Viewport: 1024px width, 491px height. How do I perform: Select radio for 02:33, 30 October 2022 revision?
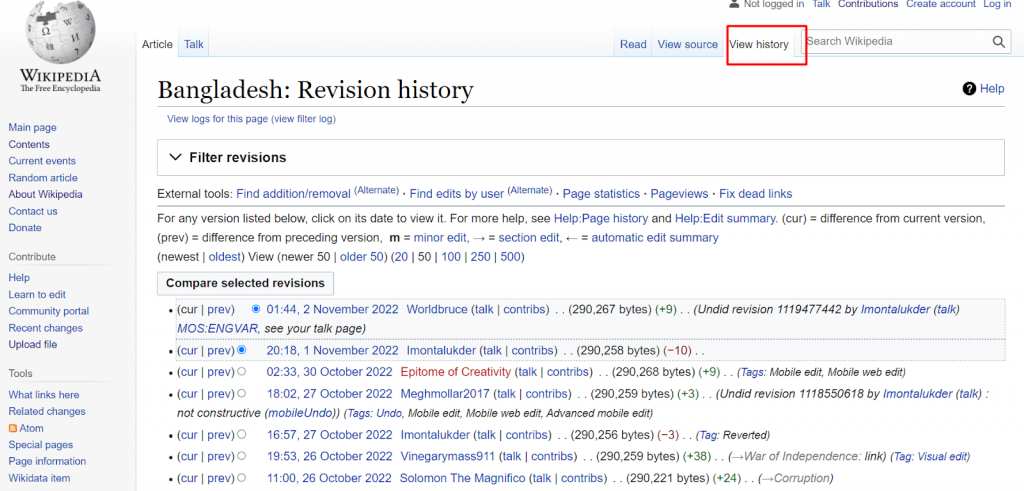[x=242, y=372]
